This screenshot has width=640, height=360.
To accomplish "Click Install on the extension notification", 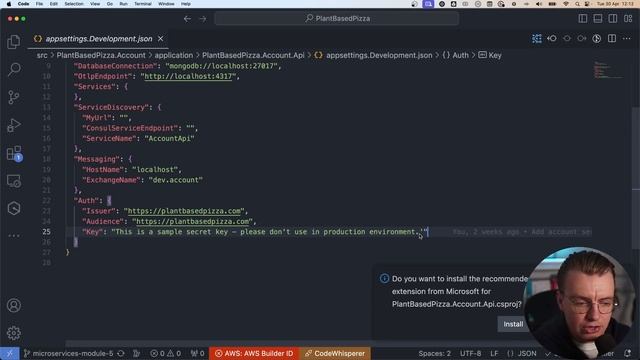I will [513, 324].
